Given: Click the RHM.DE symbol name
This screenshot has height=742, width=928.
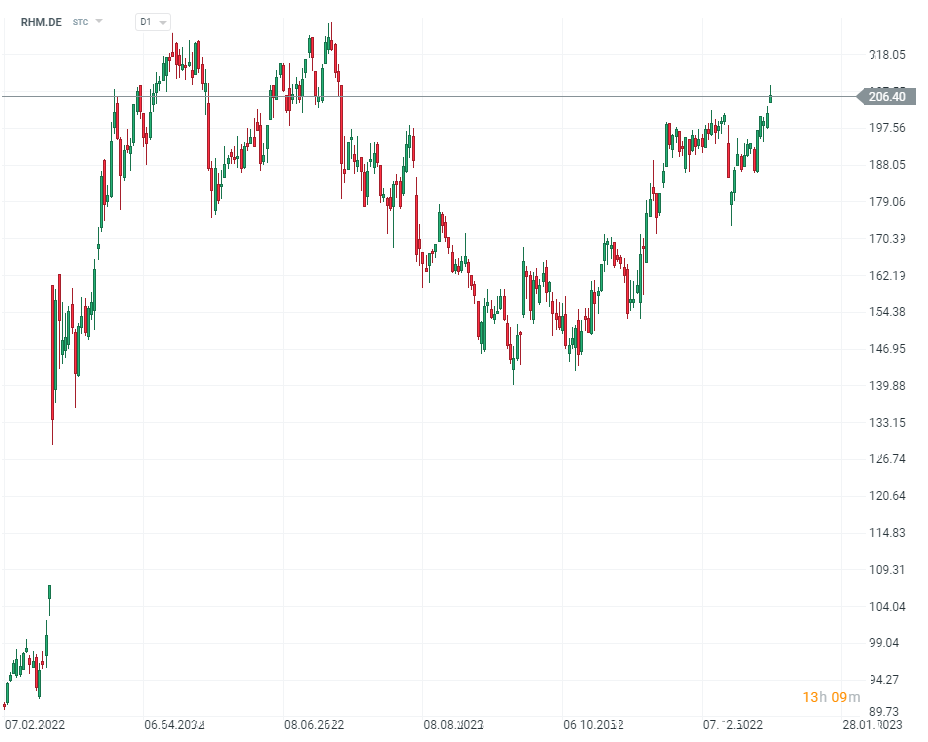Looking at the screenshot, I should point(41,21).
